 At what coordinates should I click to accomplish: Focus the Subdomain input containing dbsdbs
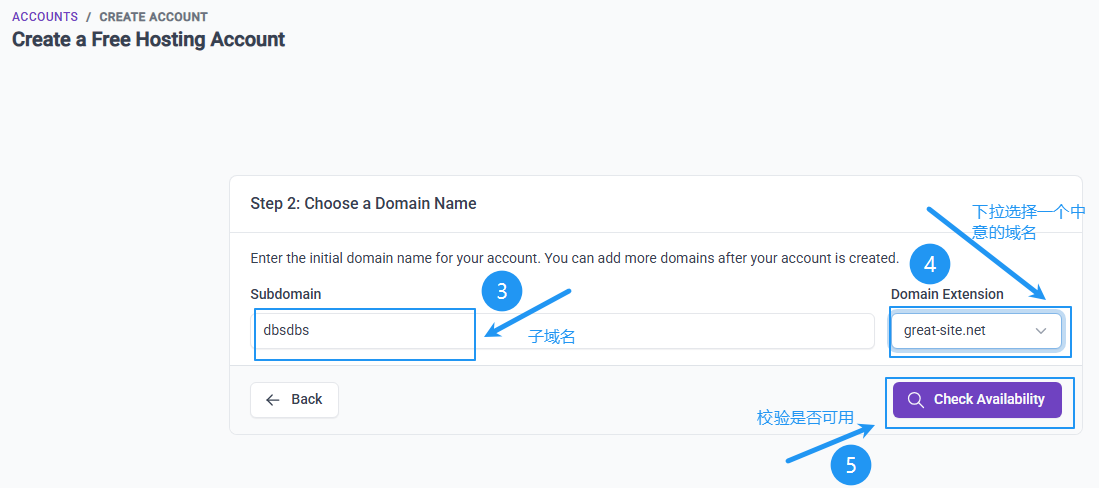click(563, 331)
